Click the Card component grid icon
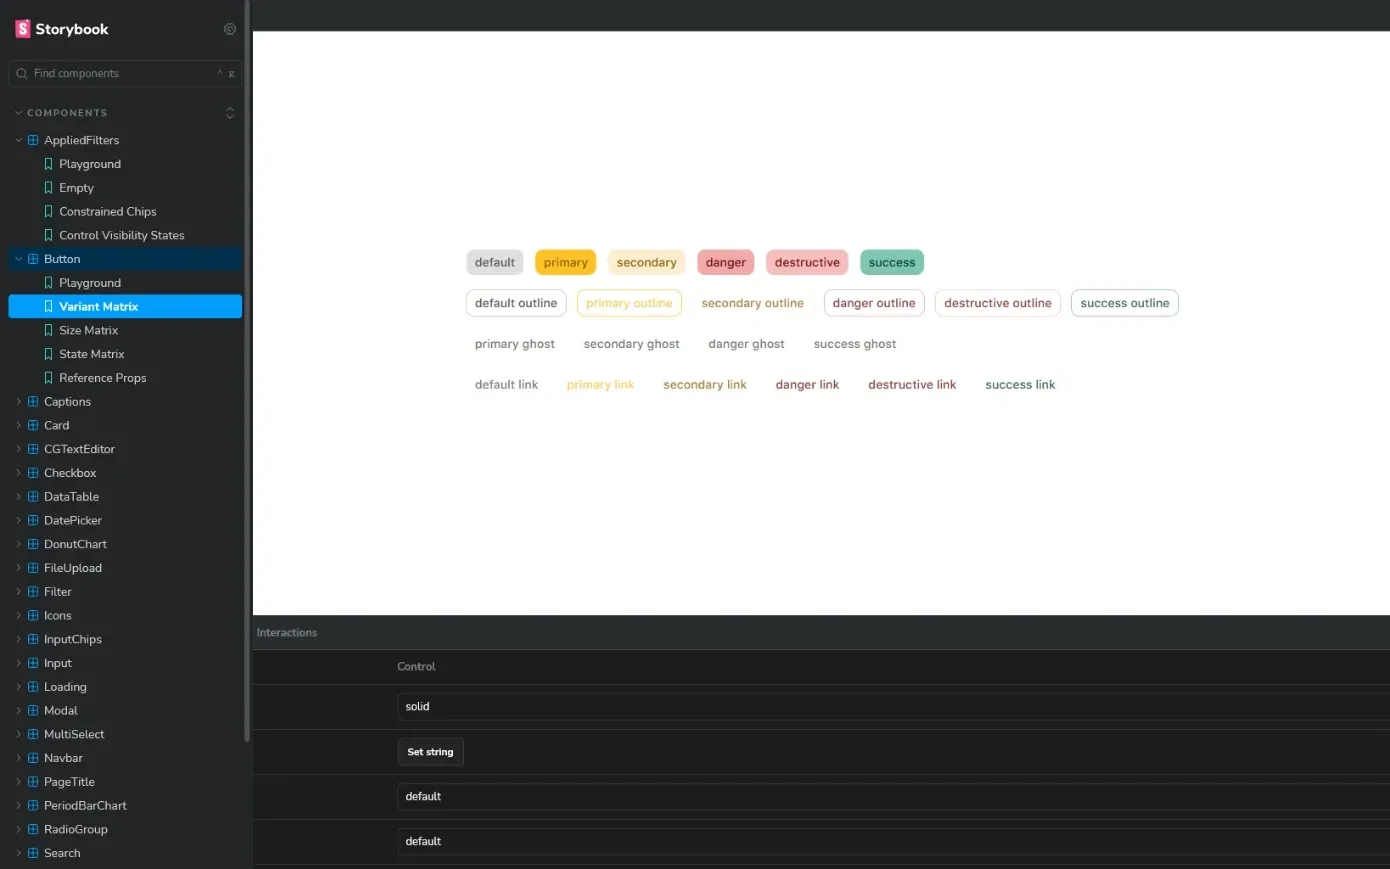The width and height of the screenshot is (1390, 869). point(33,425)
